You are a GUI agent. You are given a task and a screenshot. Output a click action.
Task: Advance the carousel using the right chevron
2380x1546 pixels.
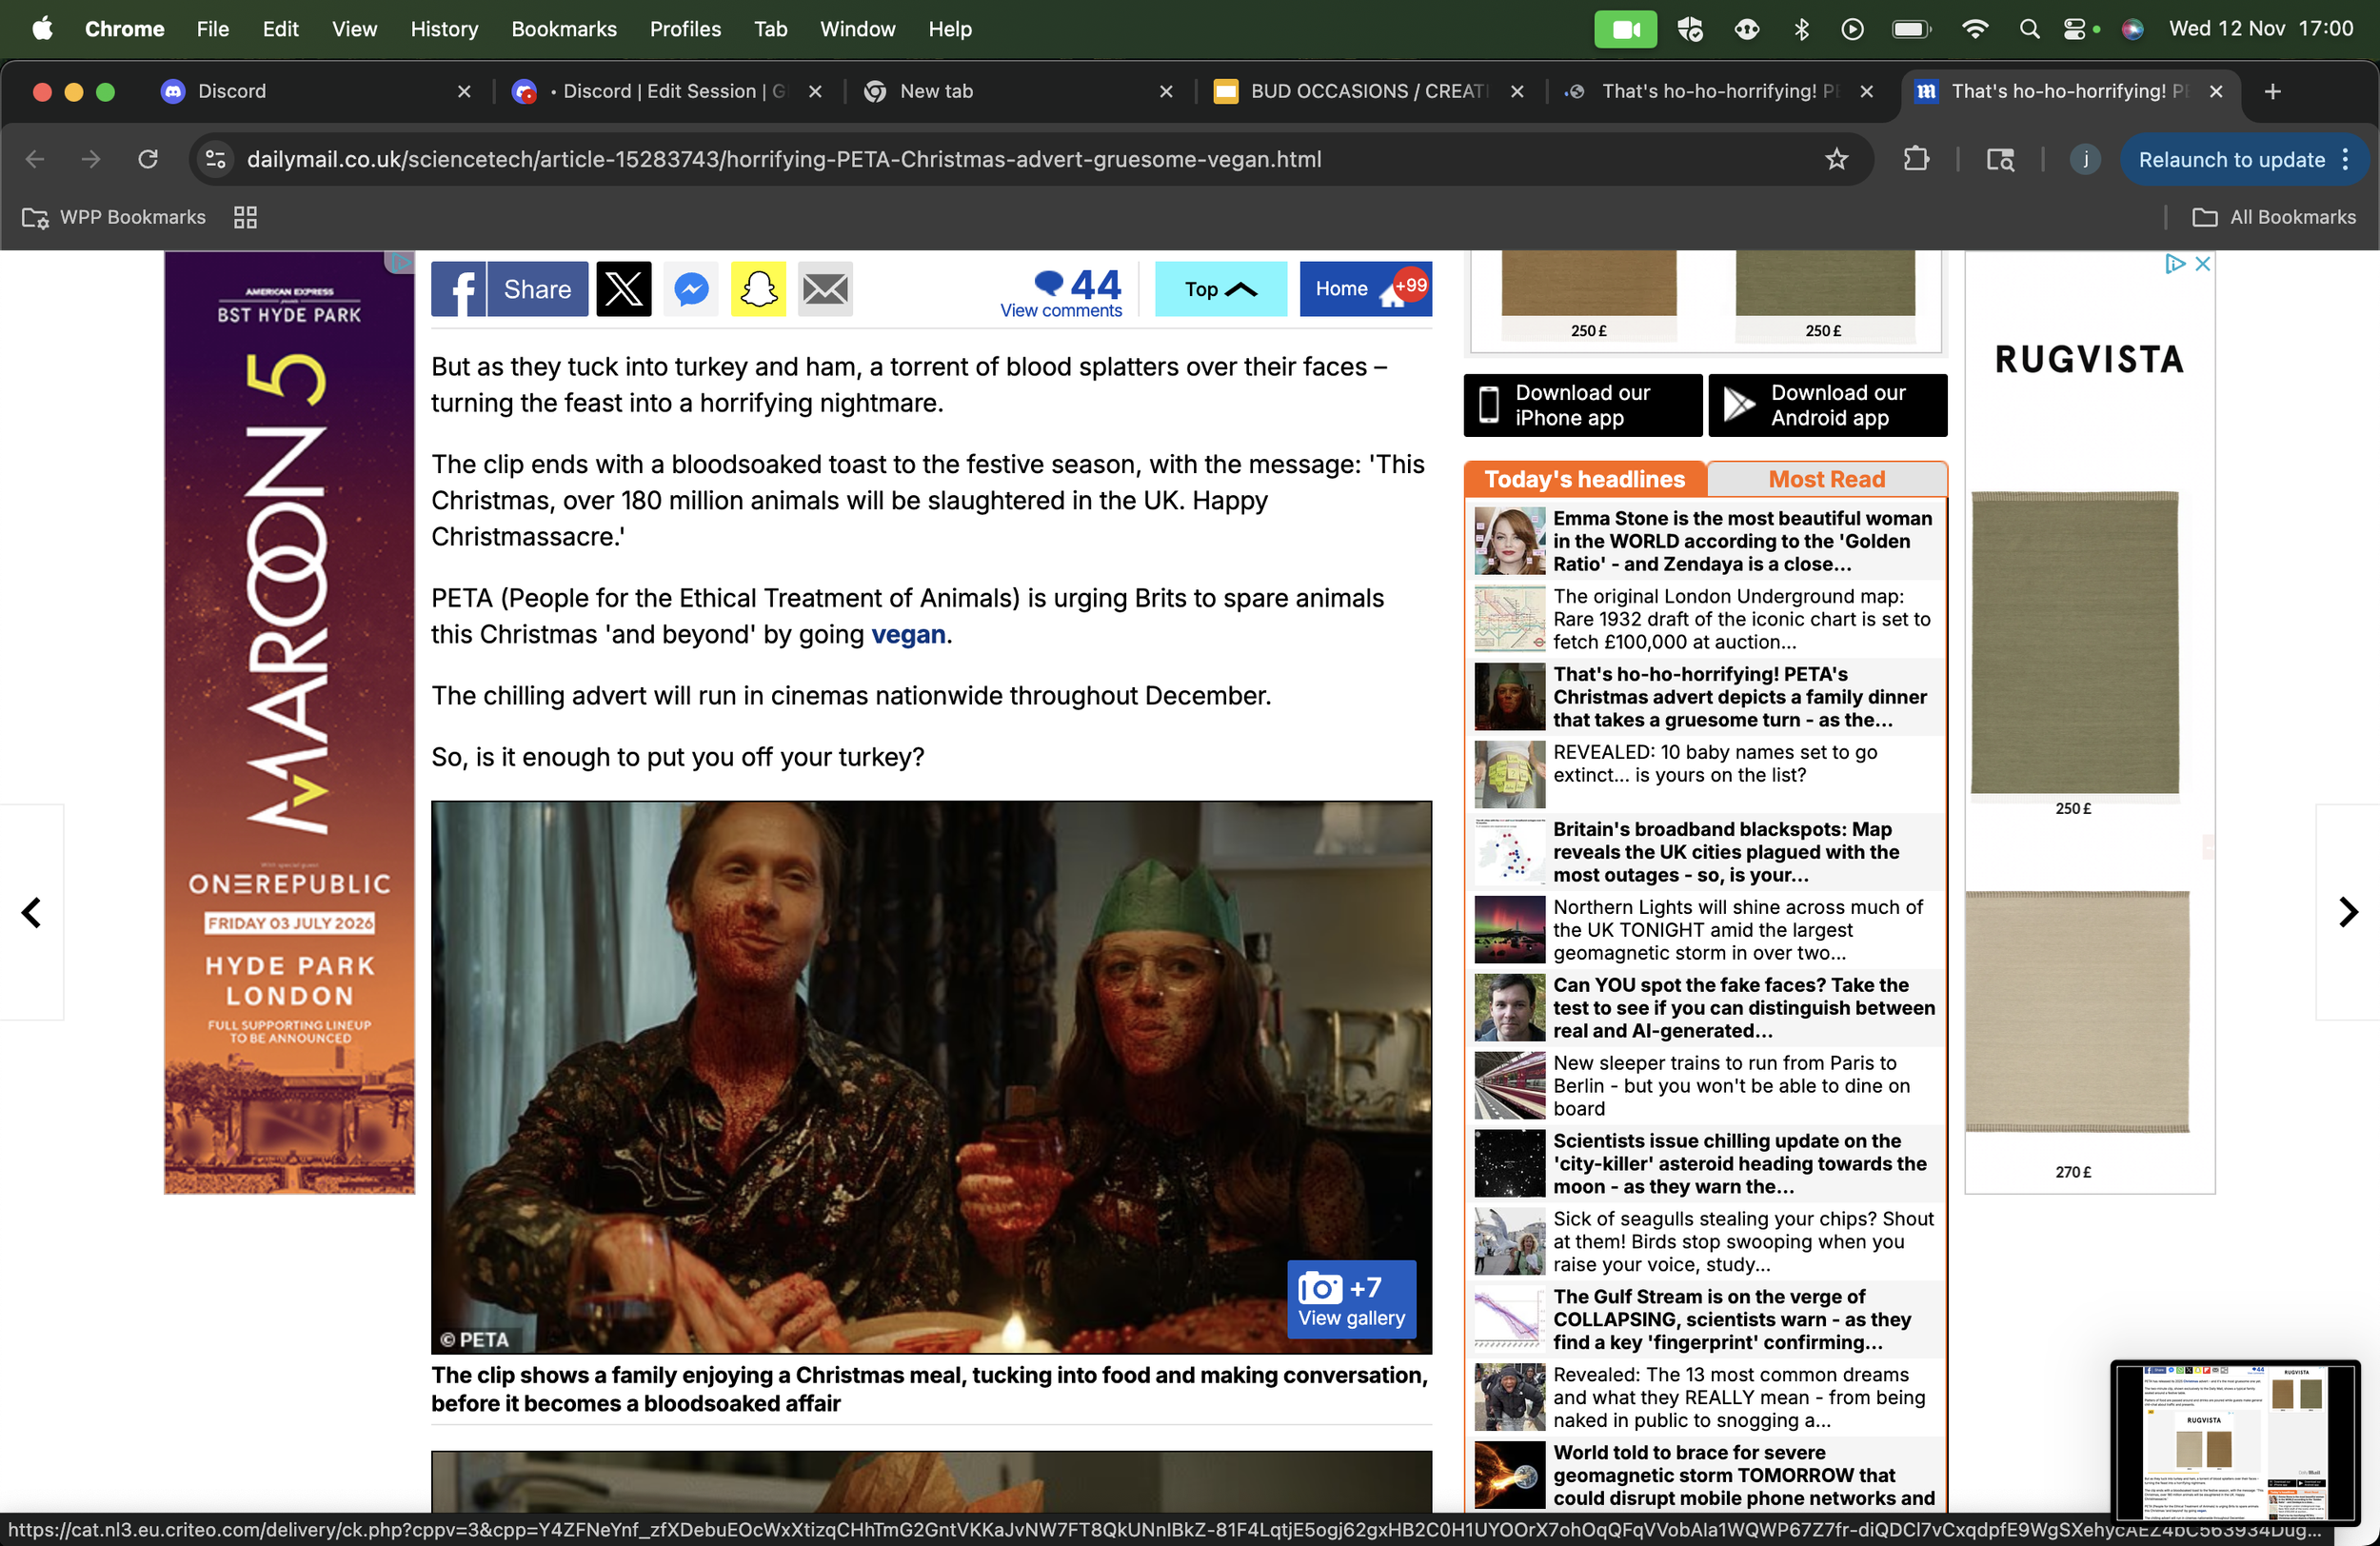click(x=2348, y=911)
